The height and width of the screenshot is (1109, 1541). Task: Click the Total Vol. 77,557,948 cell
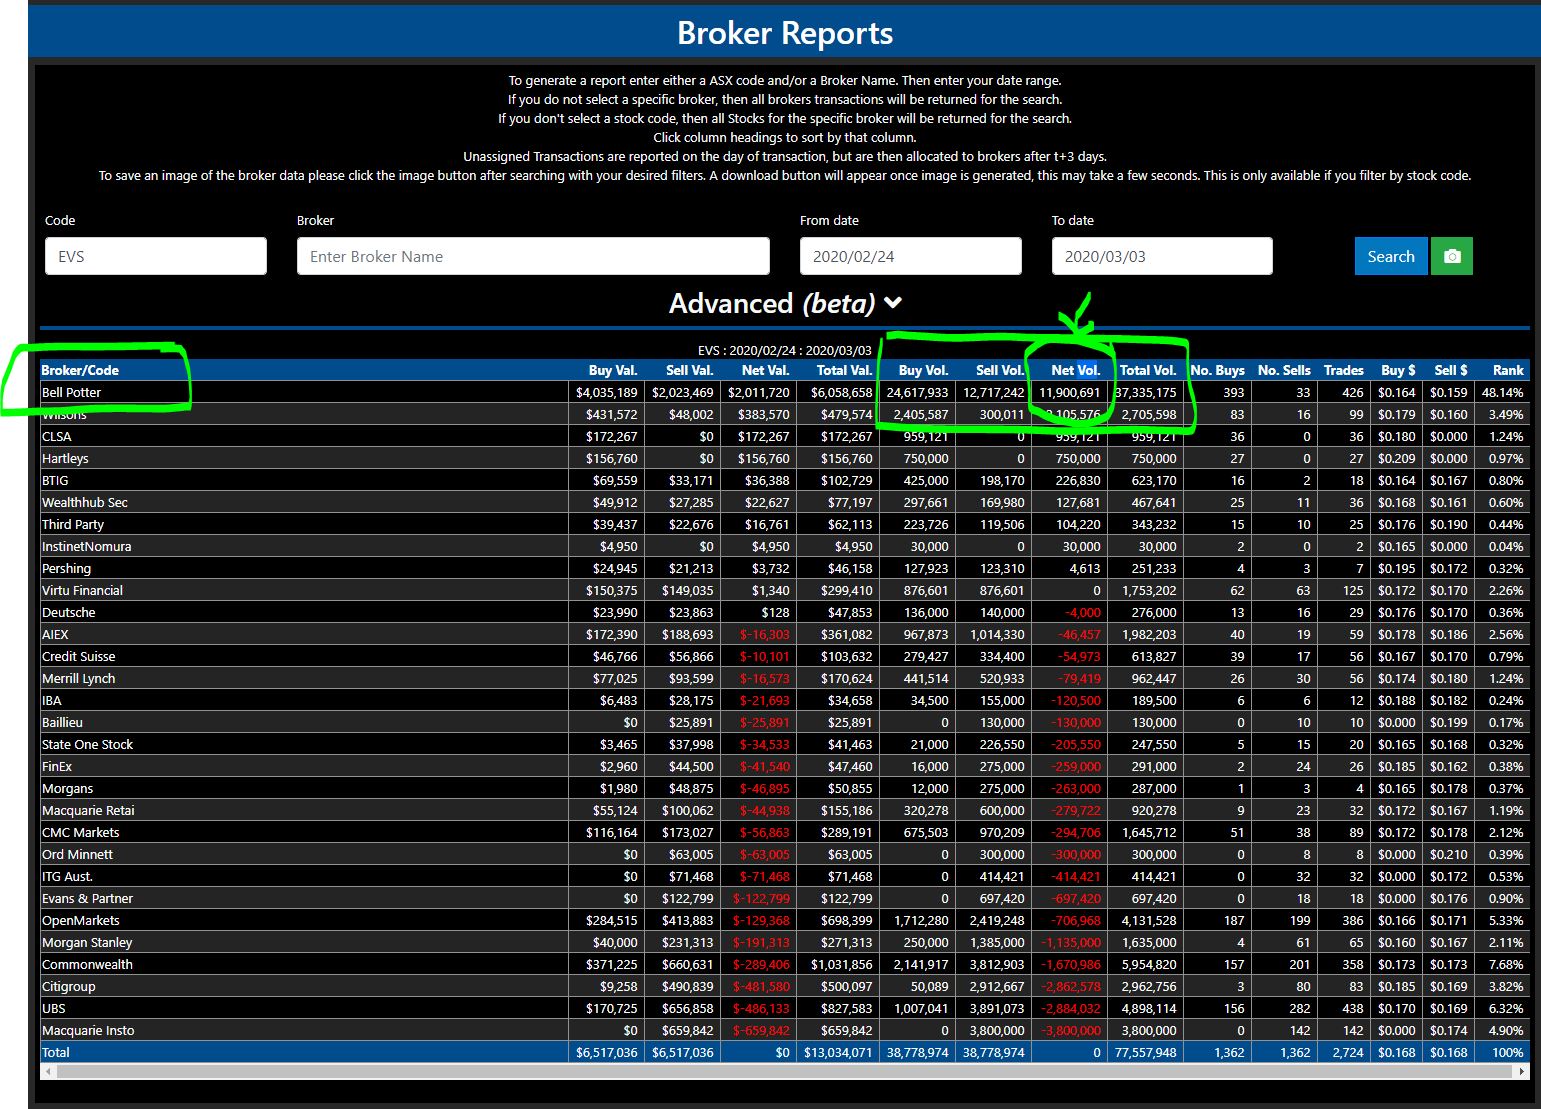tap(1146, 1052)
